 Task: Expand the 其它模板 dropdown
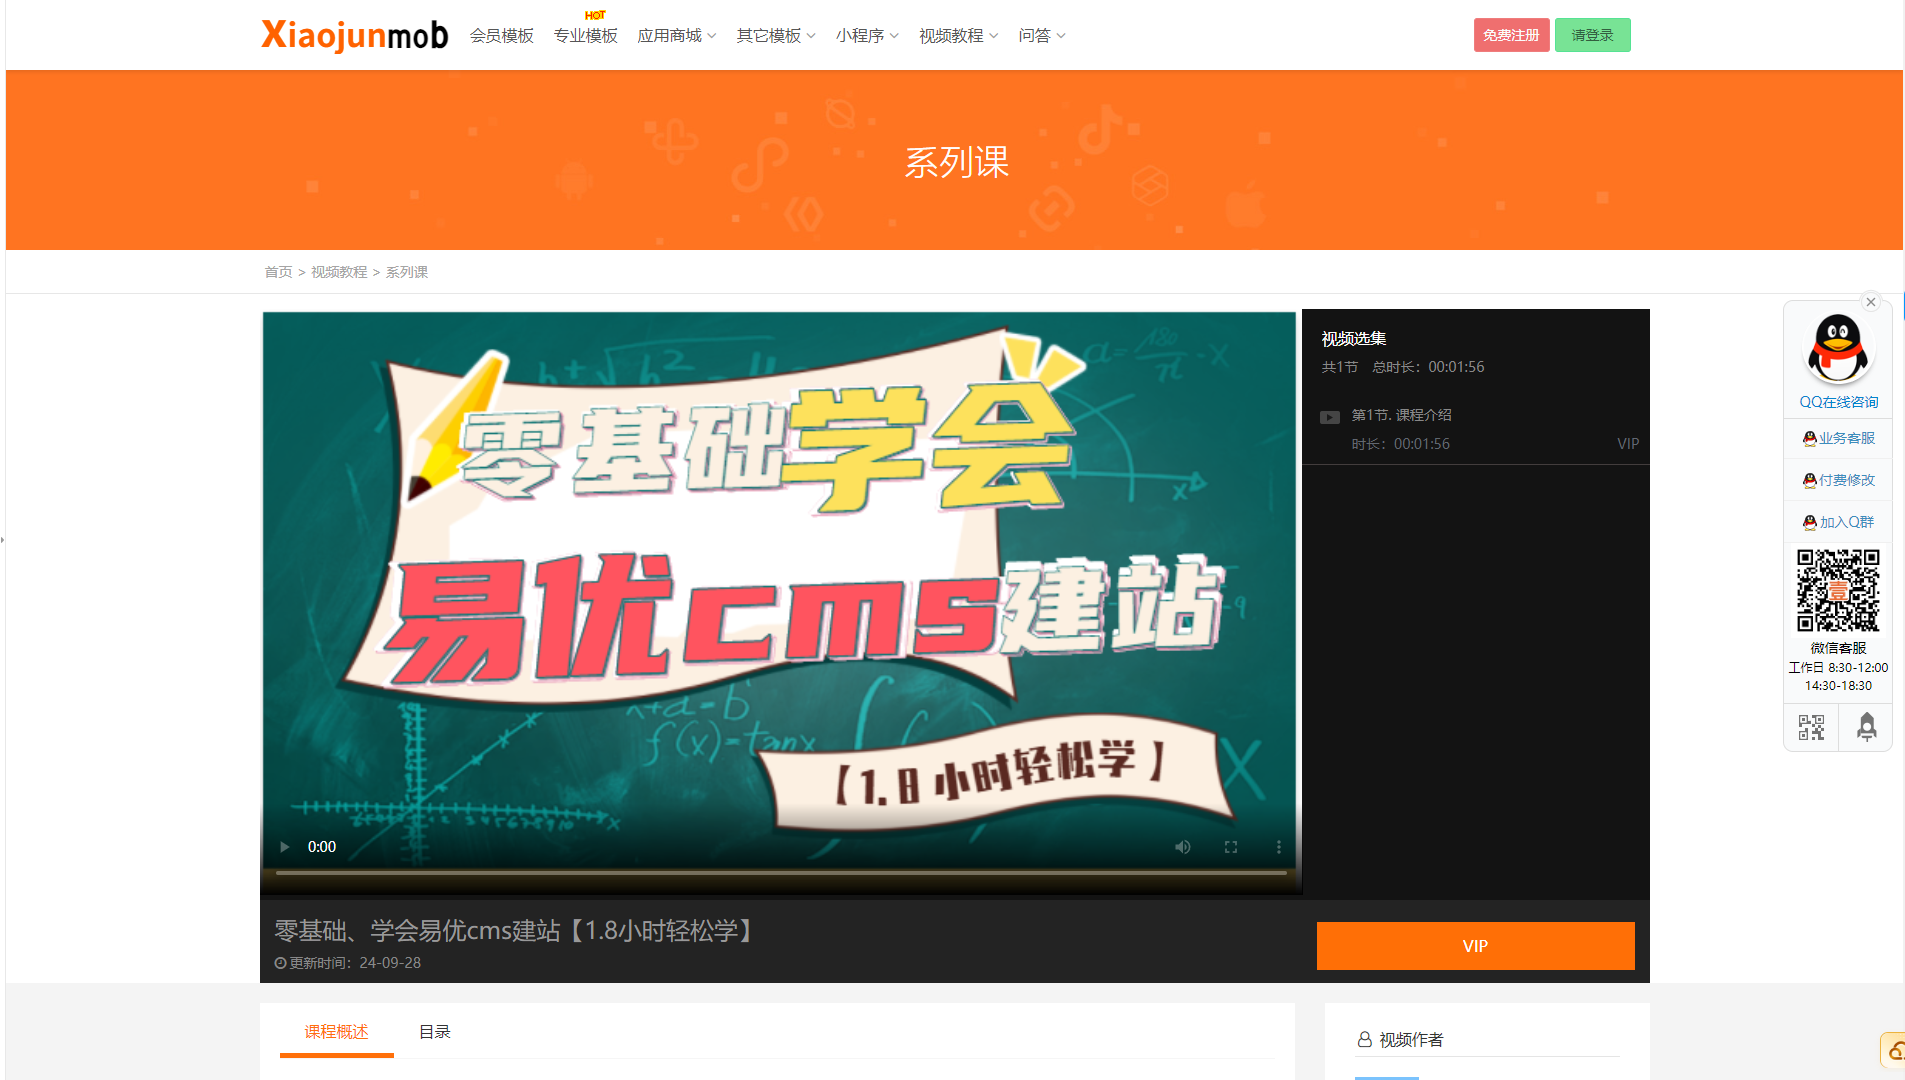tap(776, 36)
